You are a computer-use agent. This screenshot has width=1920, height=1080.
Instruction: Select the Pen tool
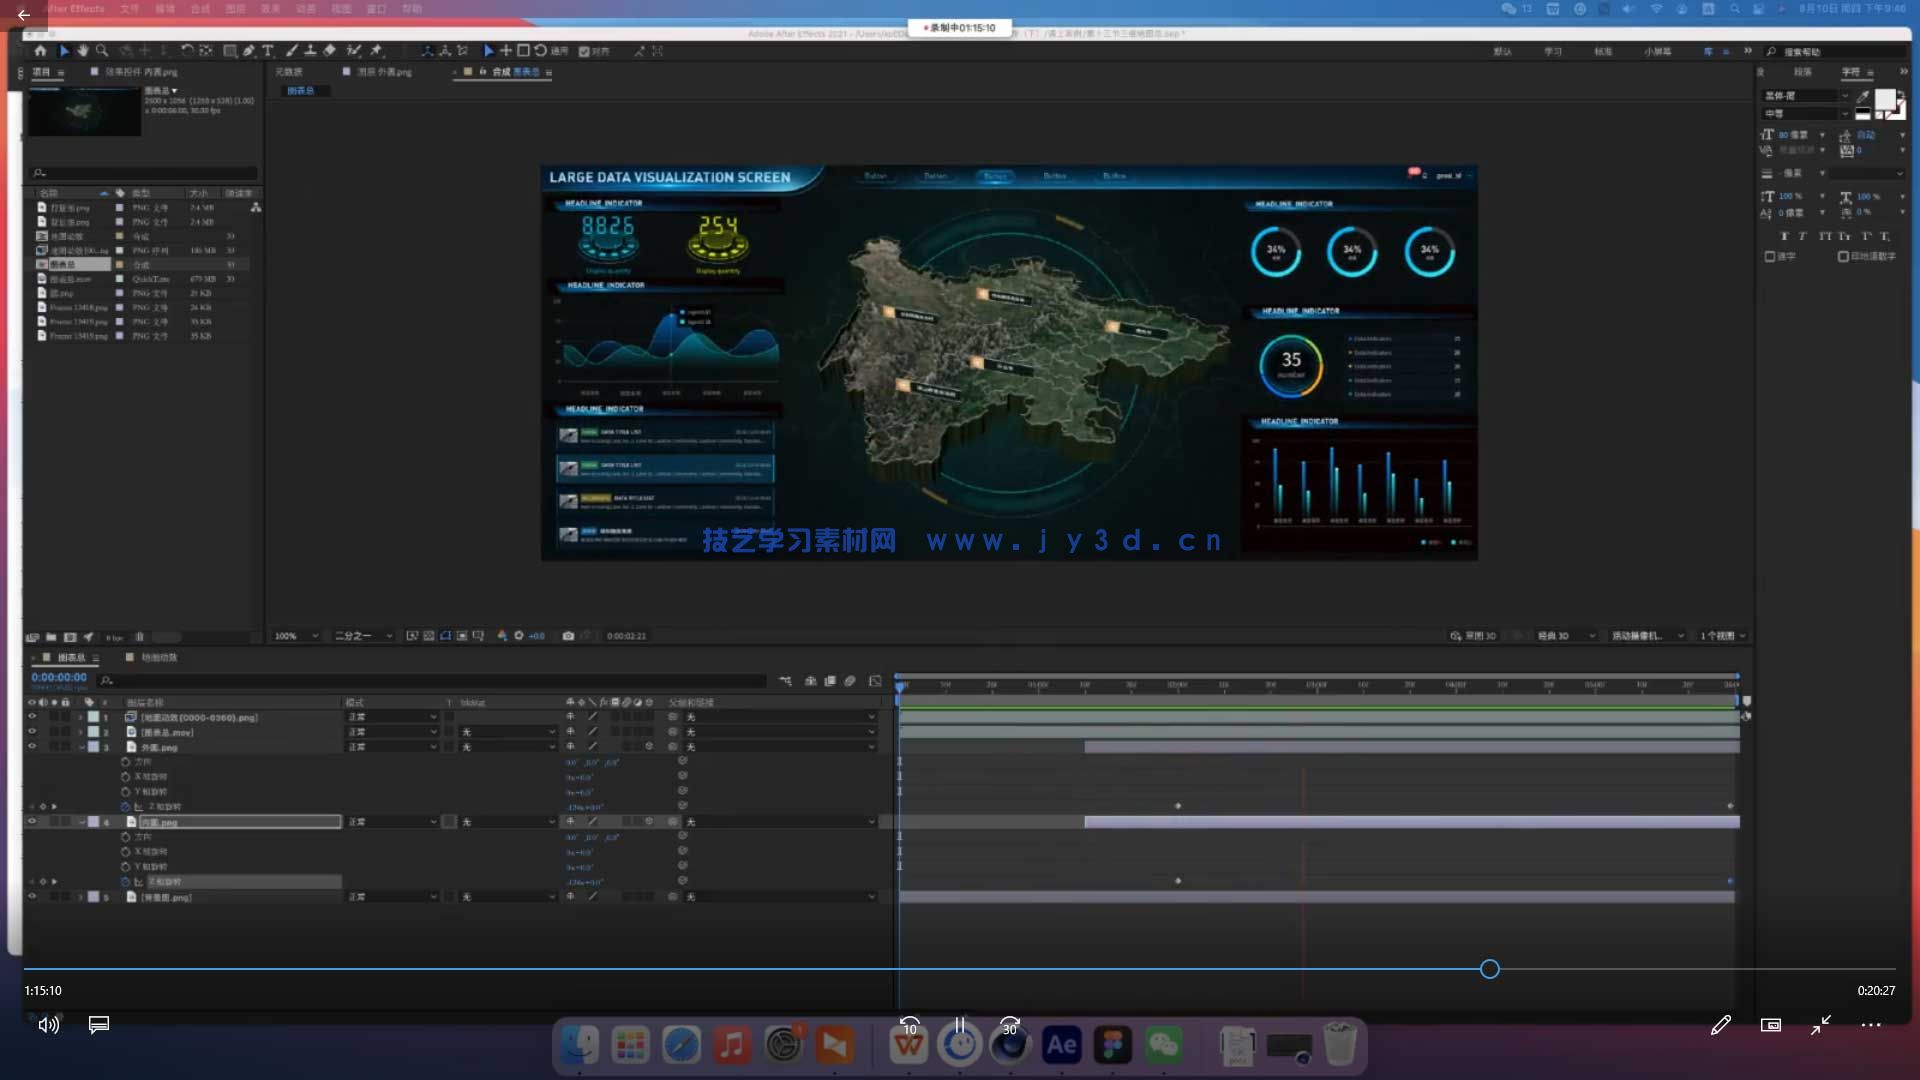[x=249, y=50]
